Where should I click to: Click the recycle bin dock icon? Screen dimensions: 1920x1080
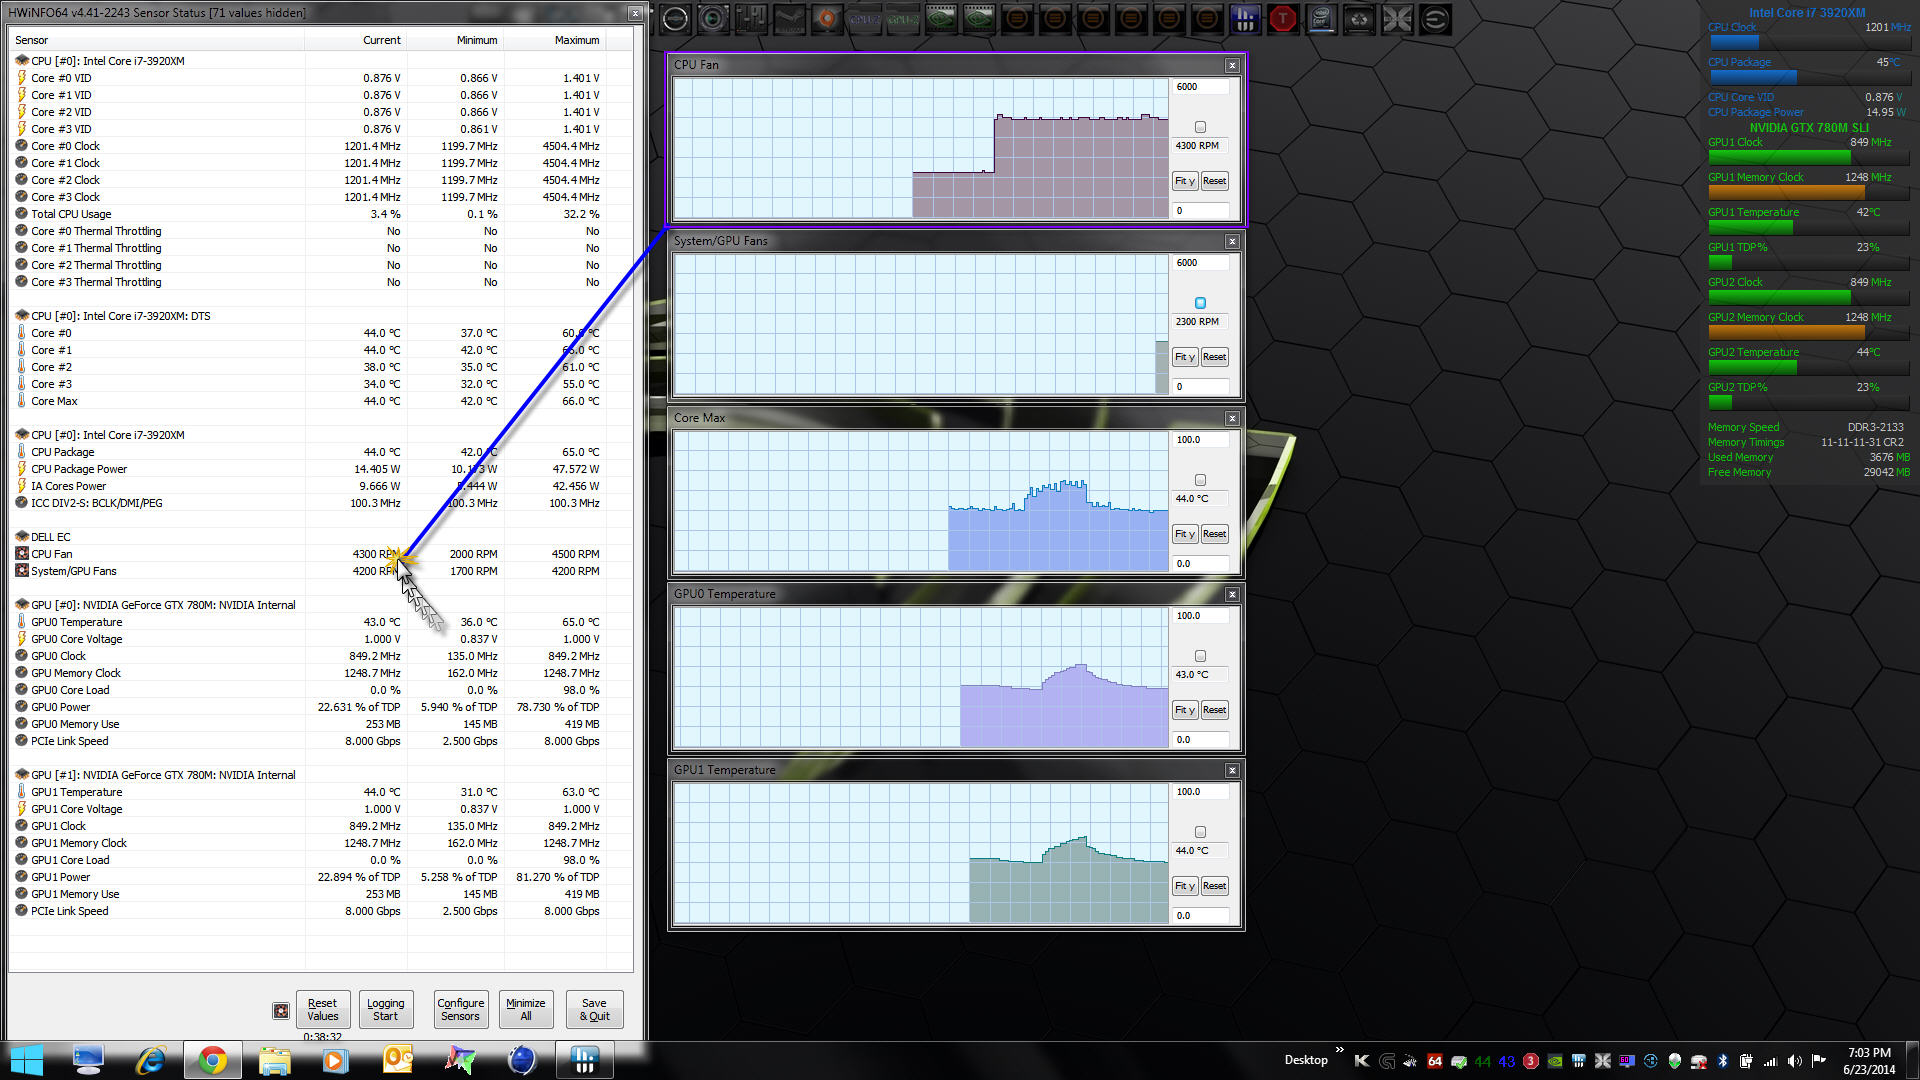(x=1359, y=19)
